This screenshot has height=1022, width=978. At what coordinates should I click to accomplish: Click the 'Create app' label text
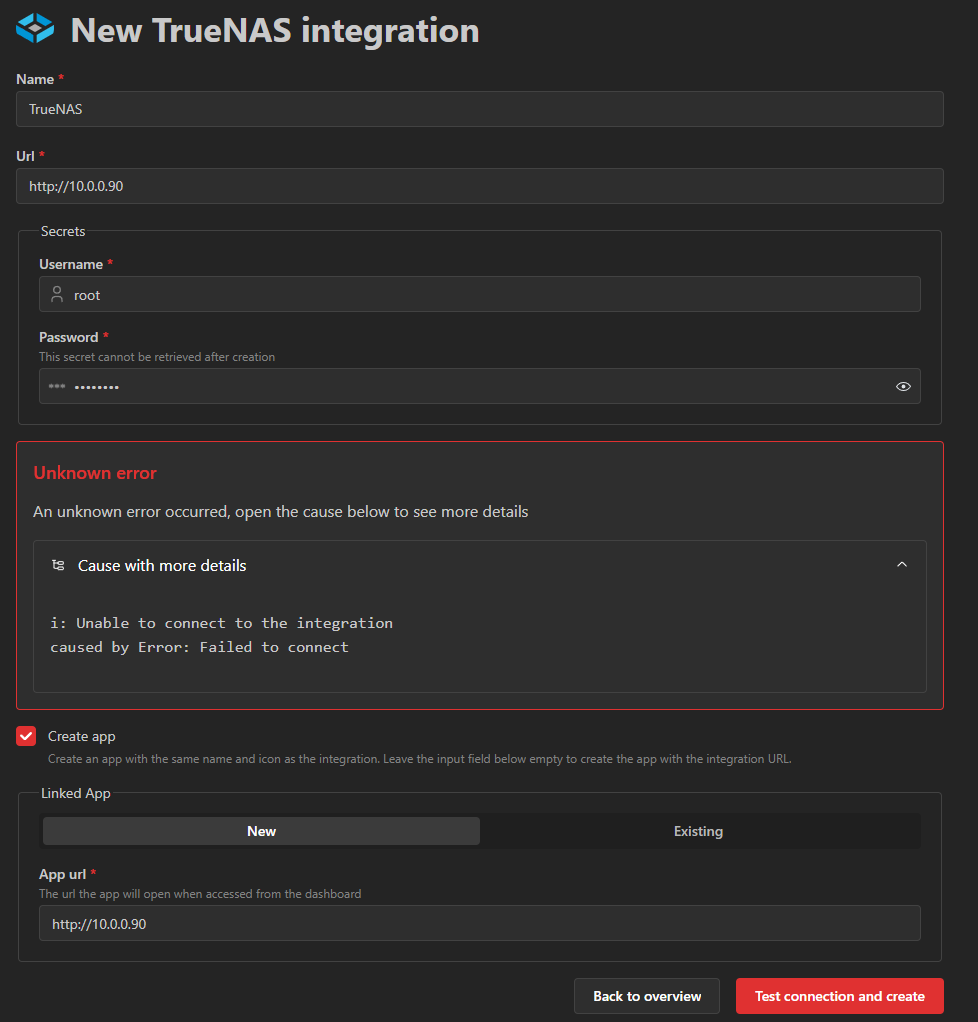click(82, 737)
